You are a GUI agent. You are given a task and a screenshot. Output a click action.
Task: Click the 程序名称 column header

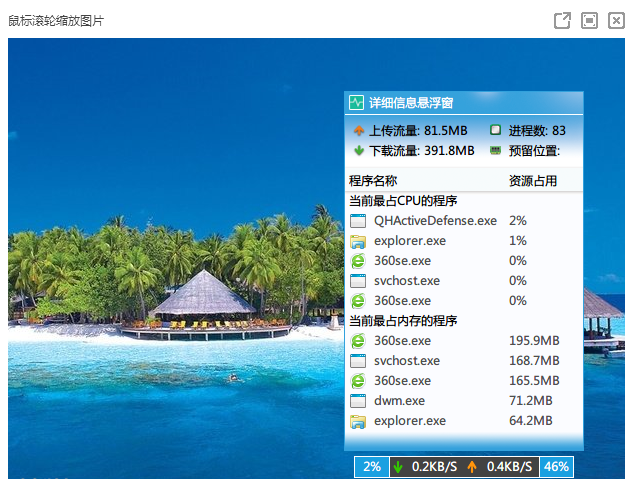click(x=373, y=181)
